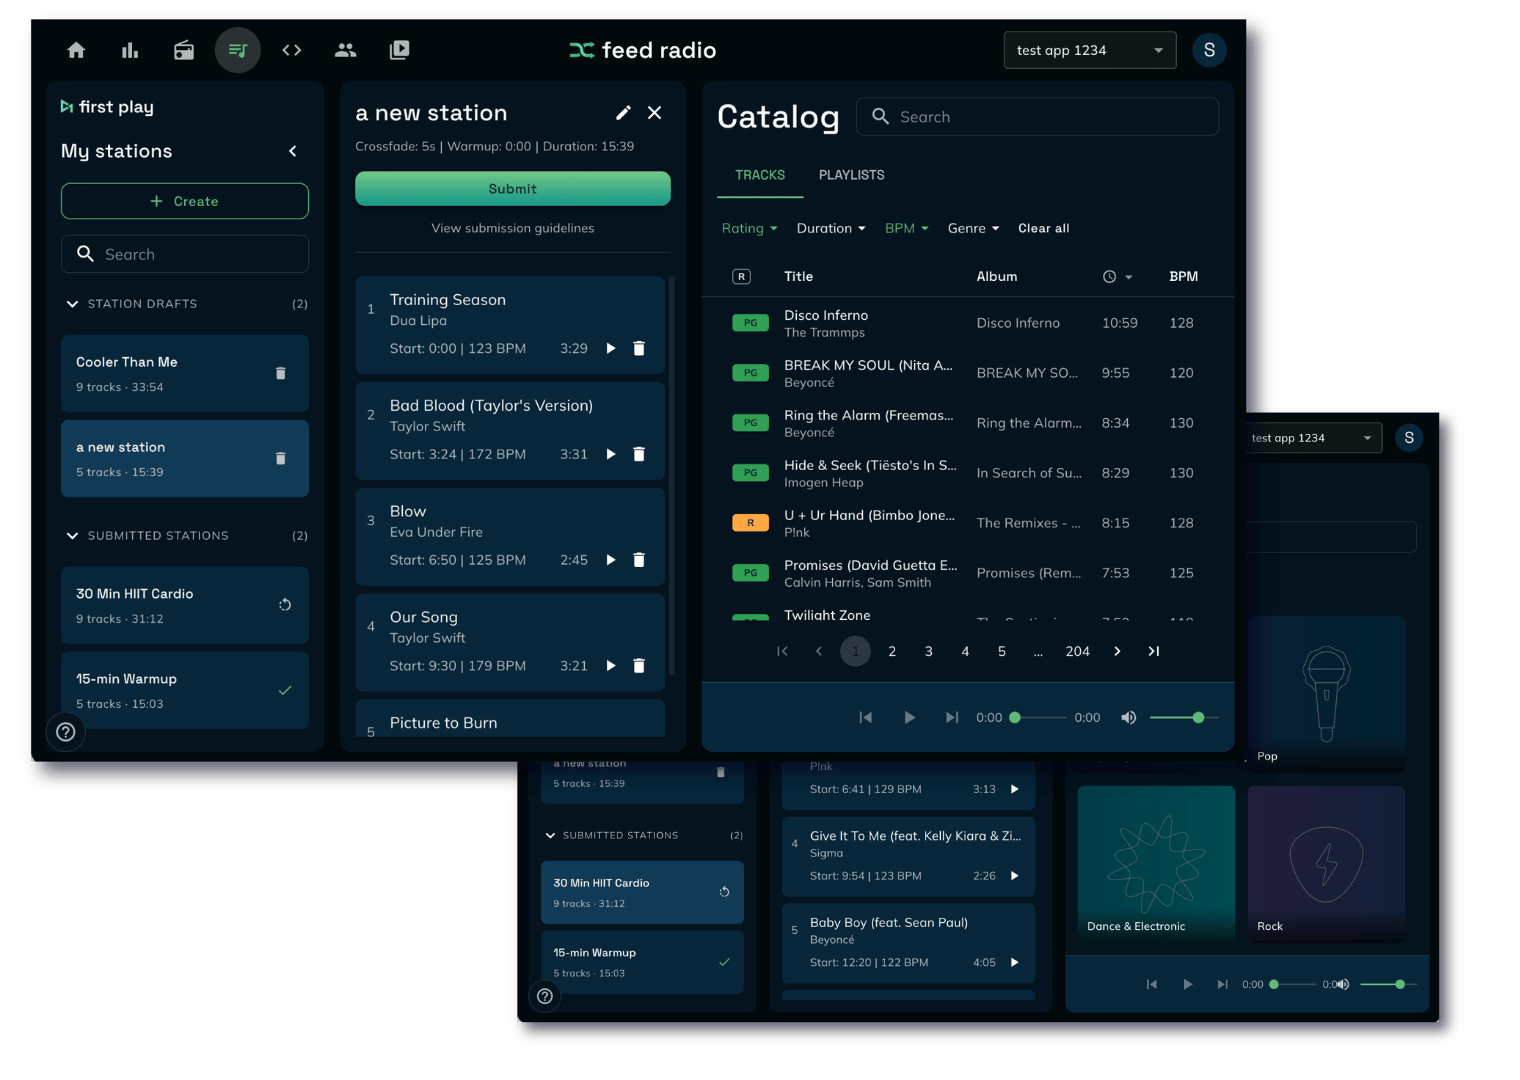The image size is (1520, 1080).
Task: Select the Tracks tab in Catalog
Action: point(760,175)
